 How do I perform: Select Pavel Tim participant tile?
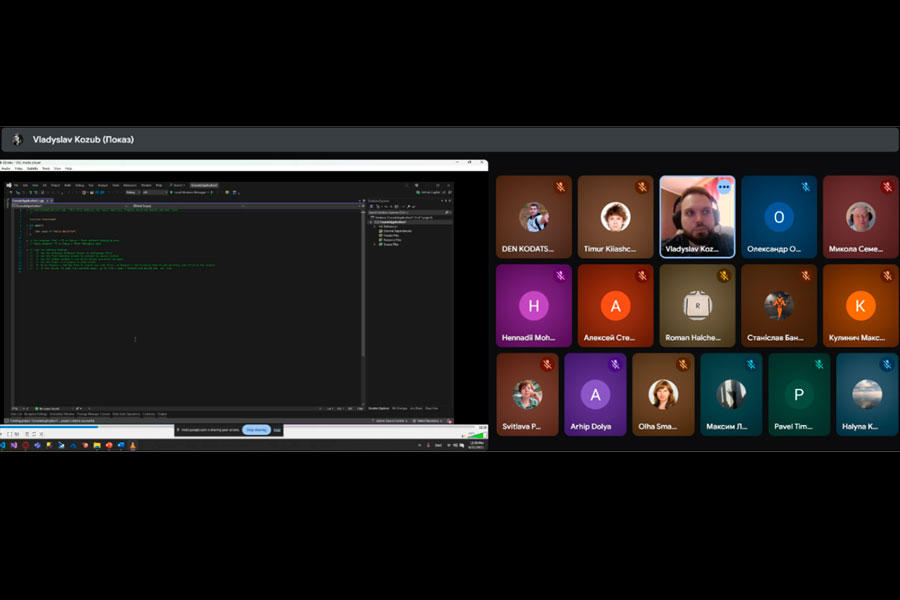point(799,394)
